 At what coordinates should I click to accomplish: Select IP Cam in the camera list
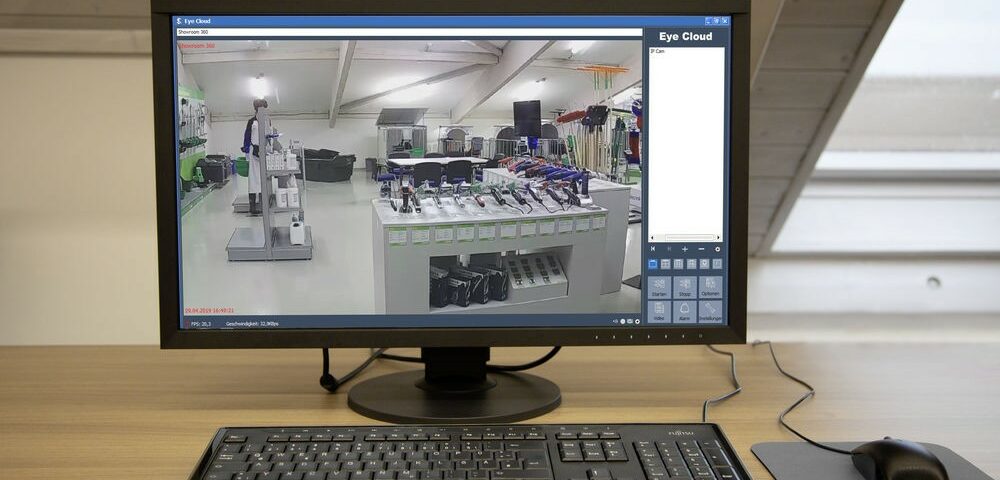[659, 51]
